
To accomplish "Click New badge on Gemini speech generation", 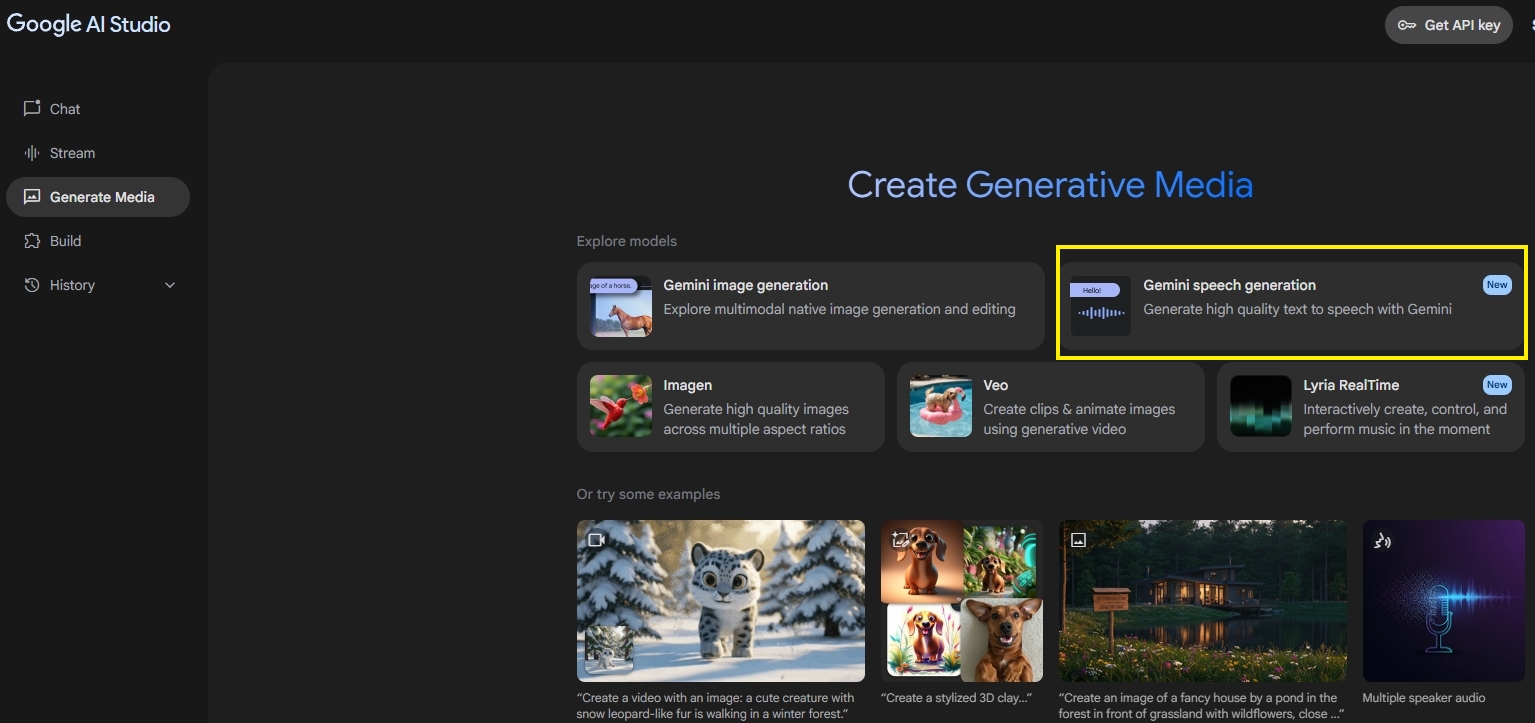I will pos(1497,285).
